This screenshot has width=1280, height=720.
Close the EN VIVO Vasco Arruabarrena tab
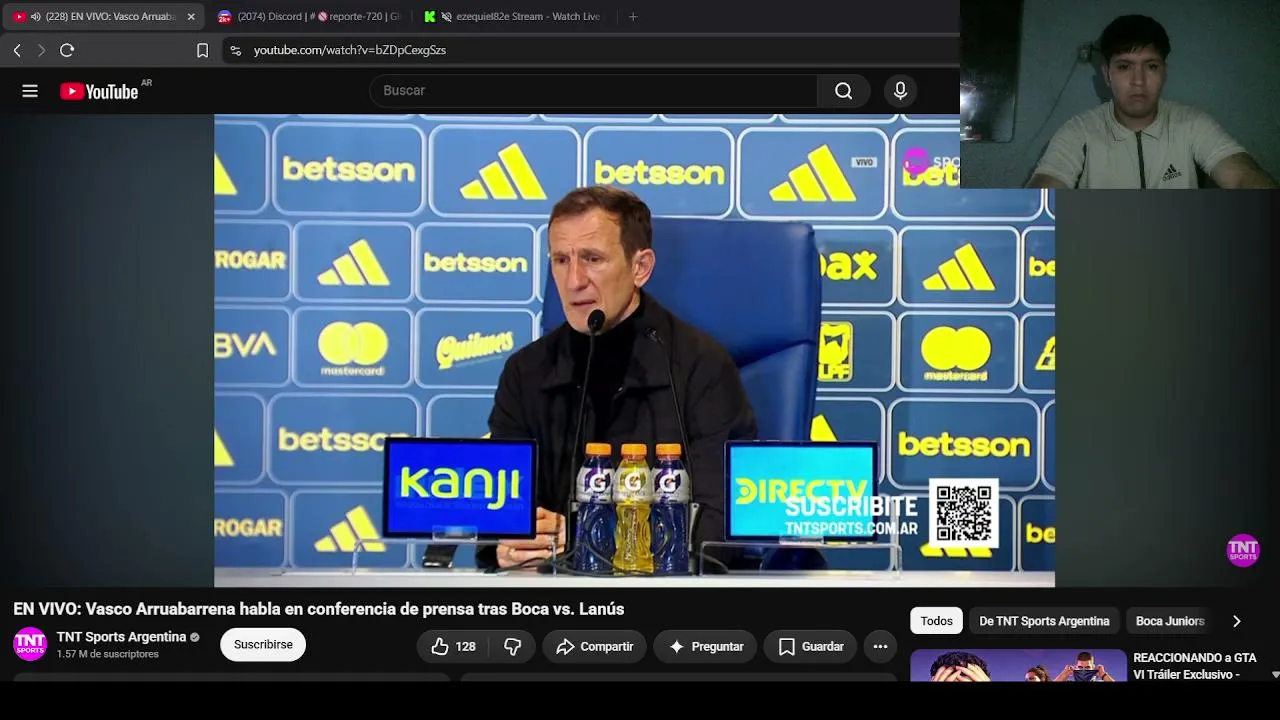(191, 16)
